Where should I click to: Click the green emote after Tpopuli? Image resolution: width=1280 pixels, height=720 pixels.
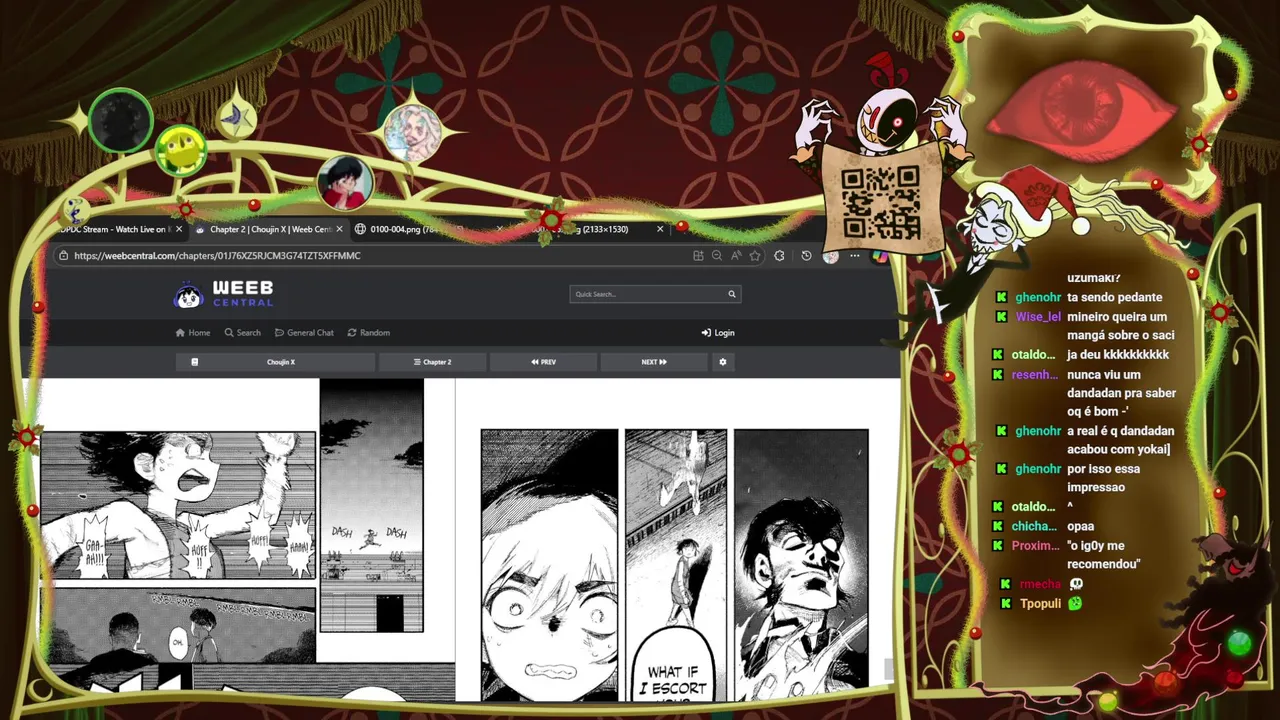[1075, 604]
